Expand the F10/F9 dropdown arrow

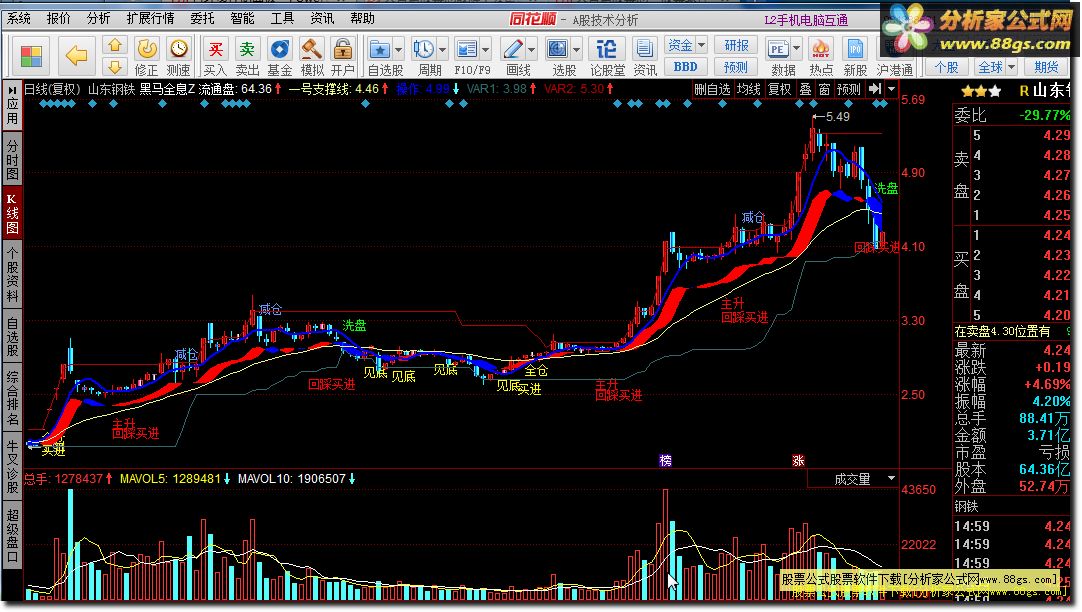pyautogui.click(x=486, y=50)
